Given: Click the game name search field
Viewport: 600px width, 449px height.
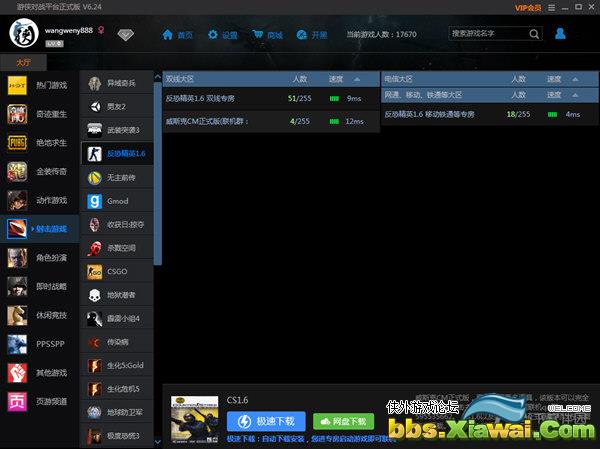Looking at the screenshot, I should point(486,34).
